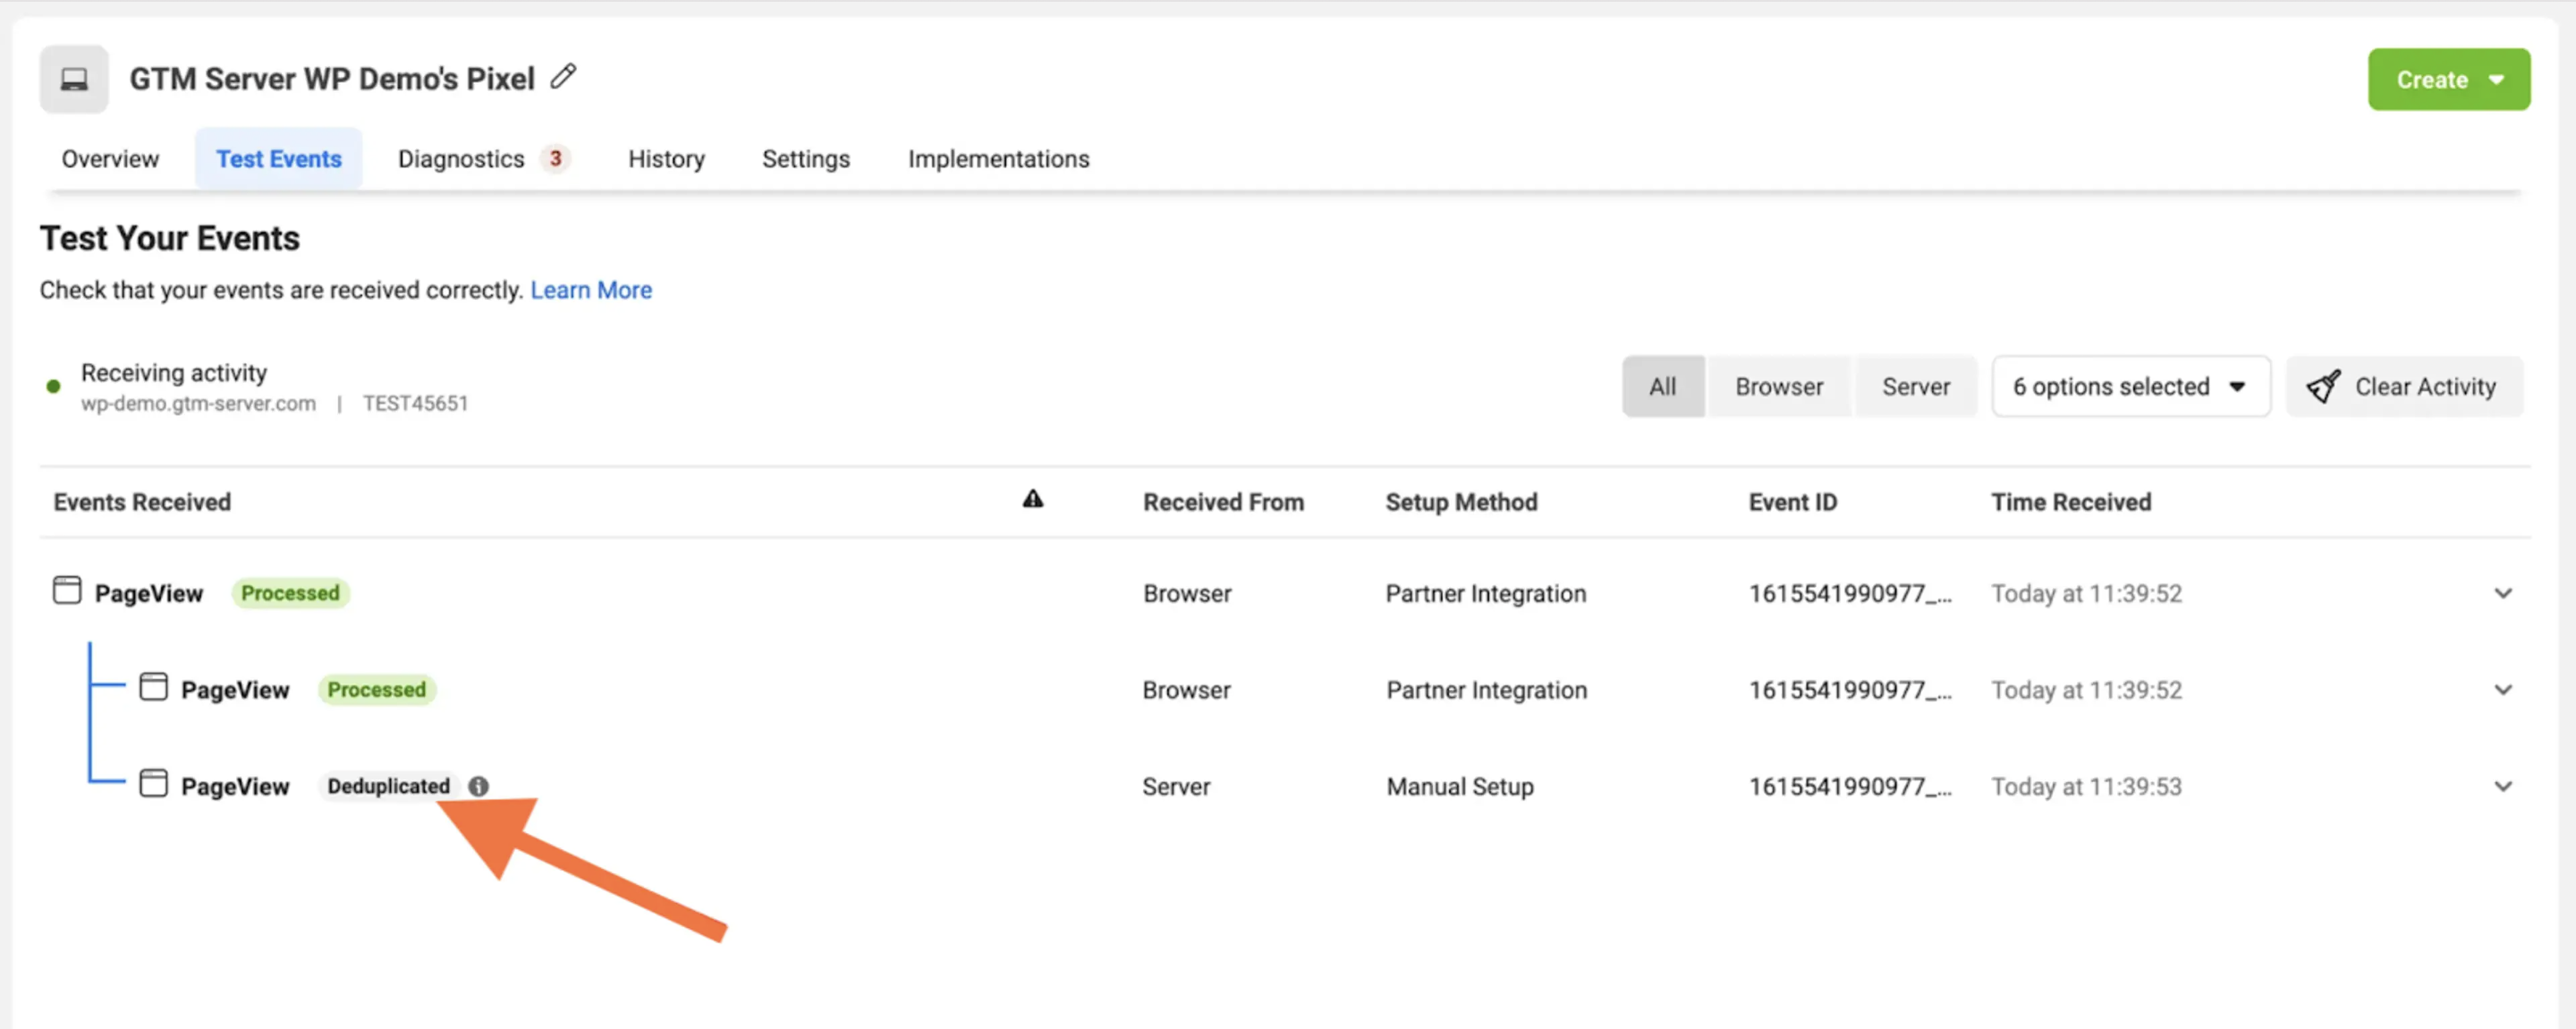2576x1029 pixels.
Task: Open the 6 options selected dropdown
Action: coord(2129,385)
